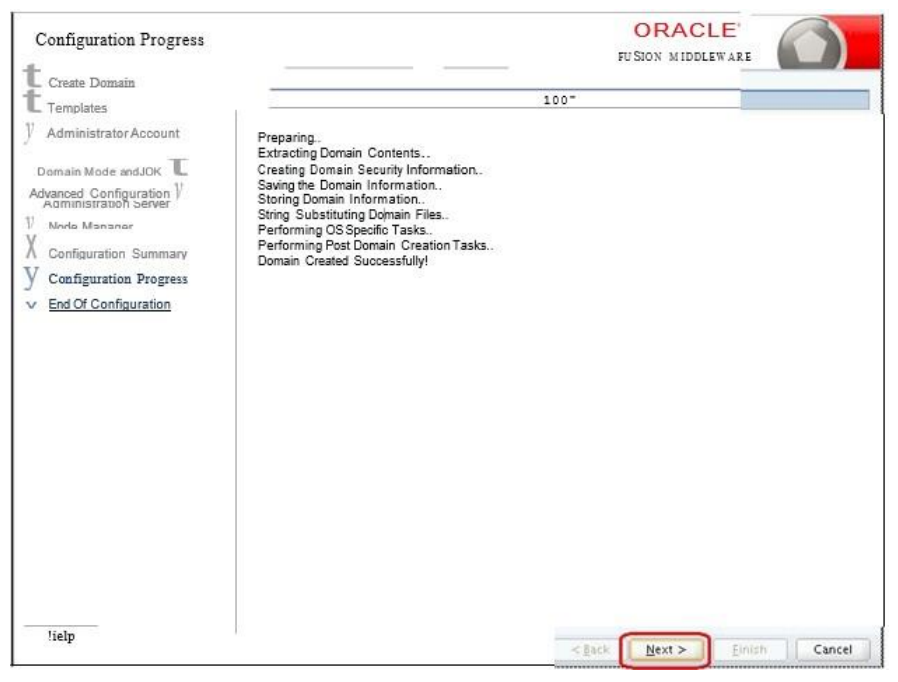
Task: Click the 'Preparing..' log line
Action: 289,138
